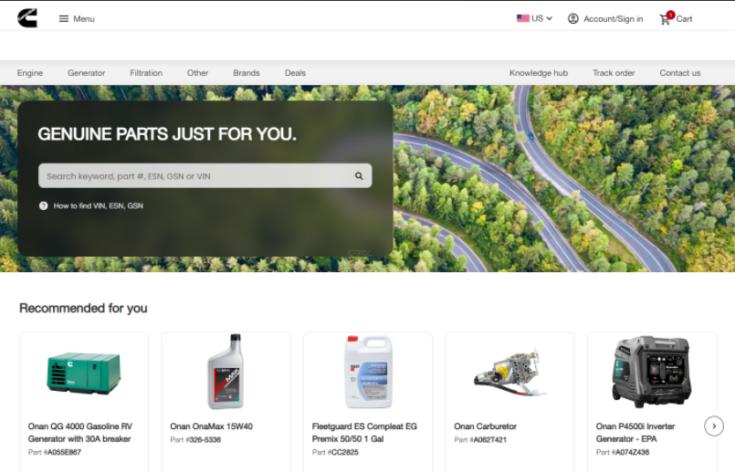This screenshot has height=473, width=735.
Task: Open Track order page
Action: coord(614,73)
